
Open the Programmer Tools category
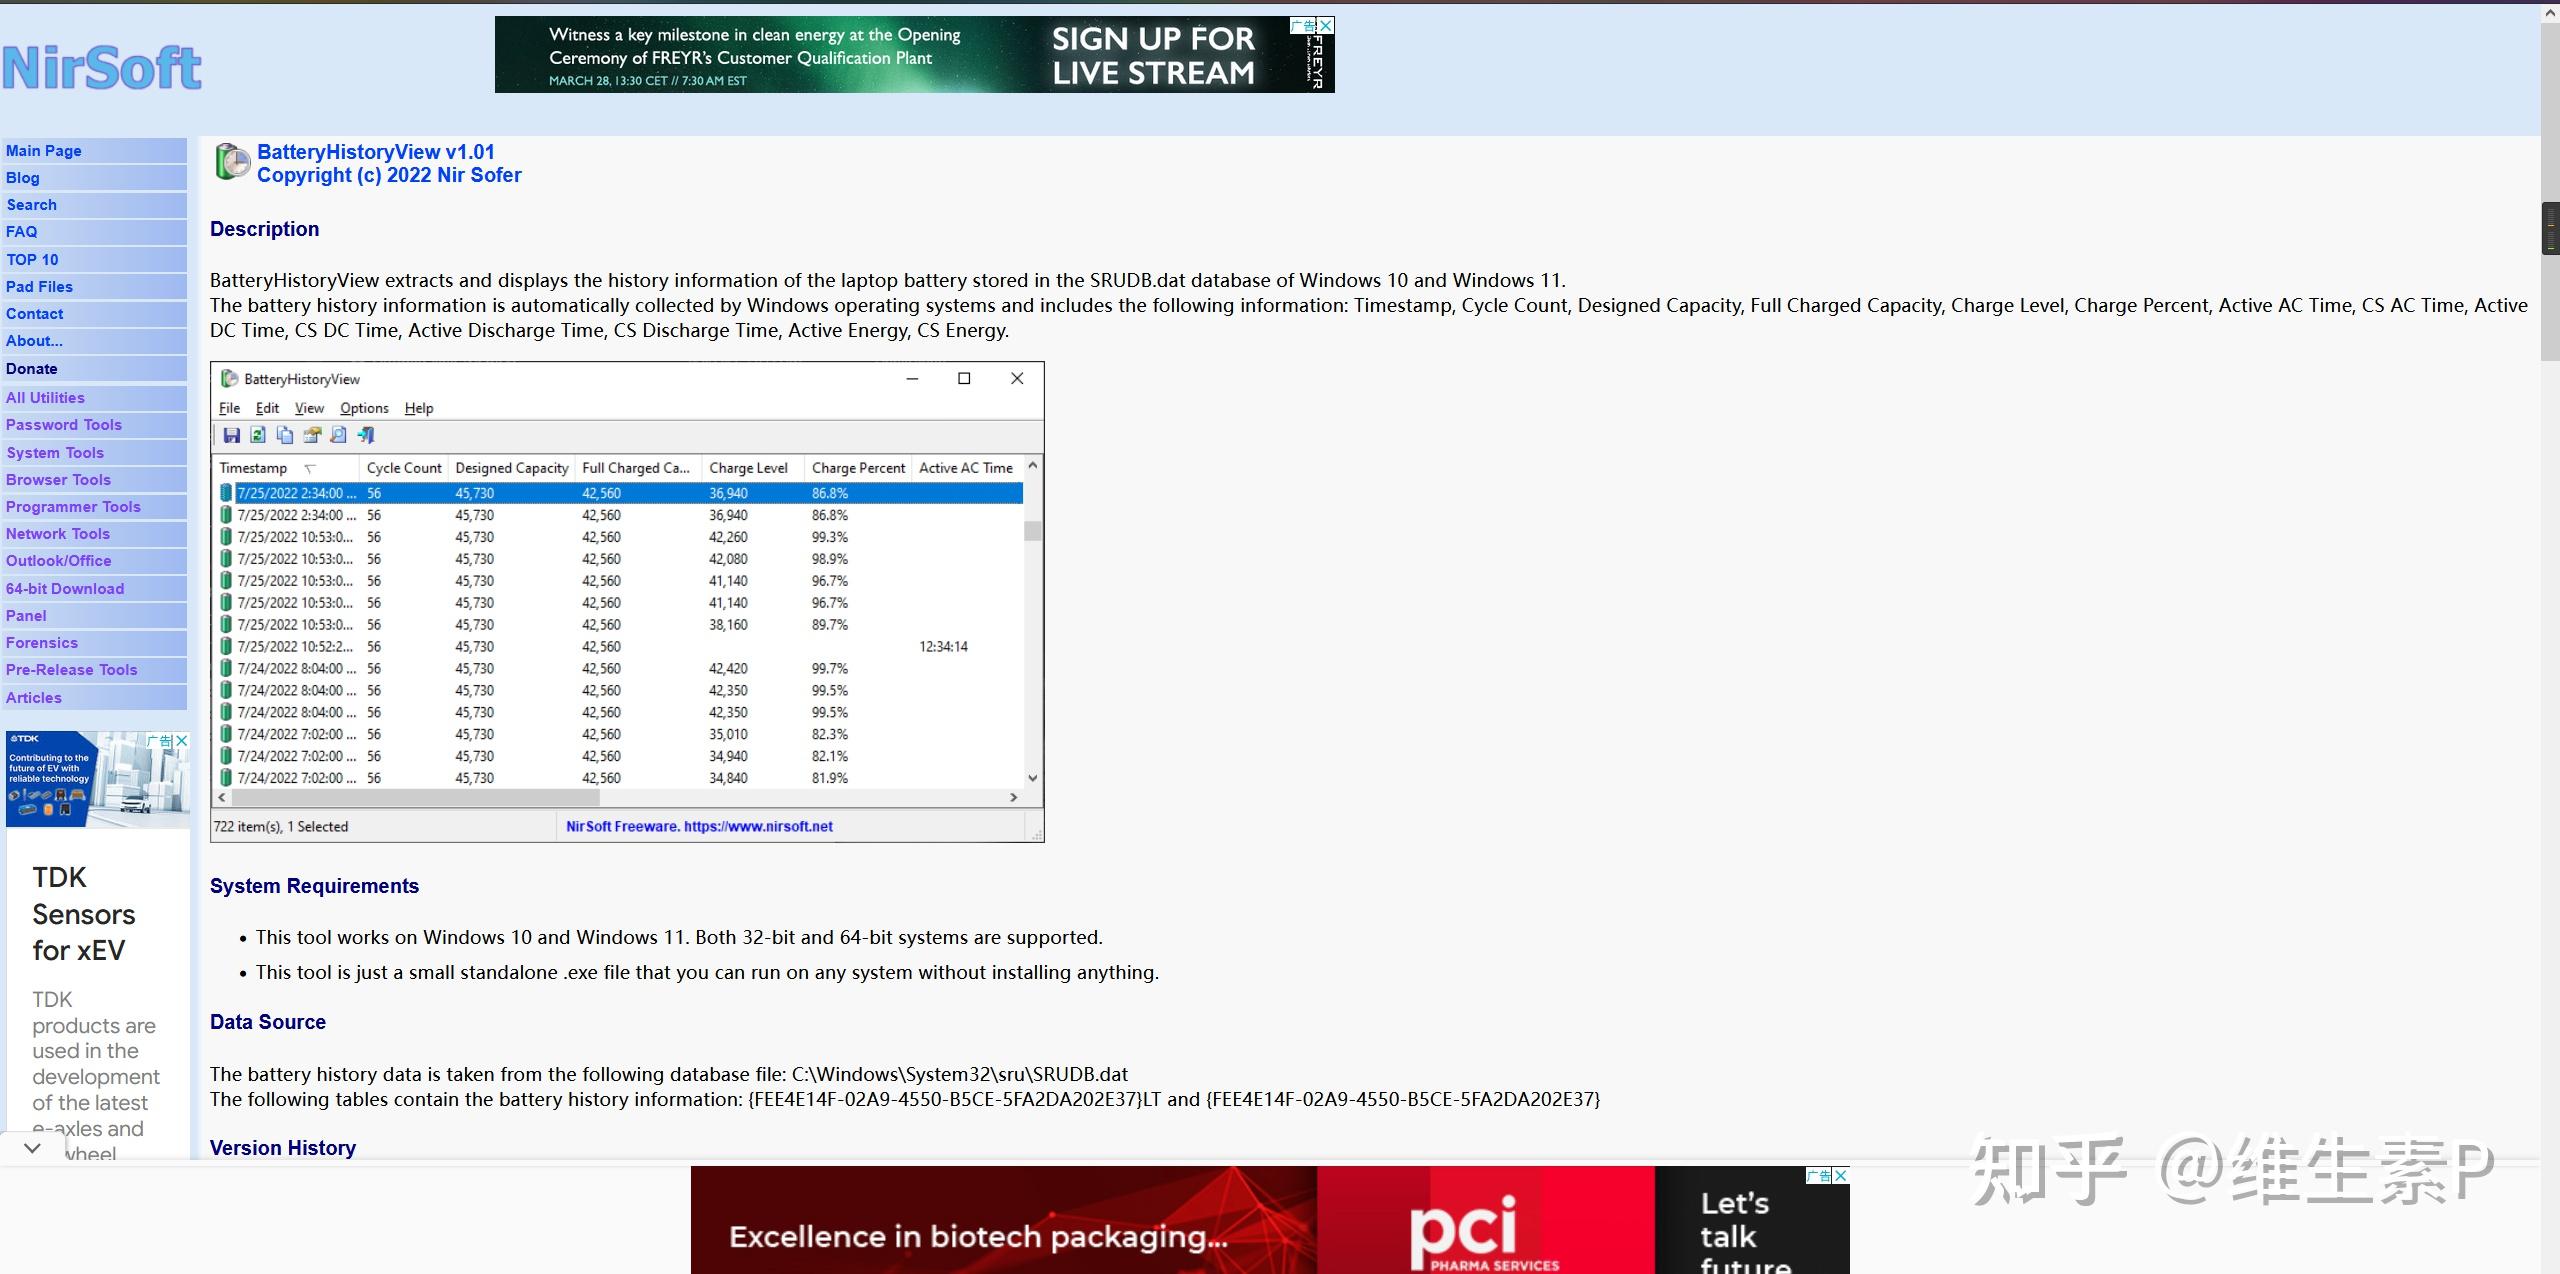73,507
